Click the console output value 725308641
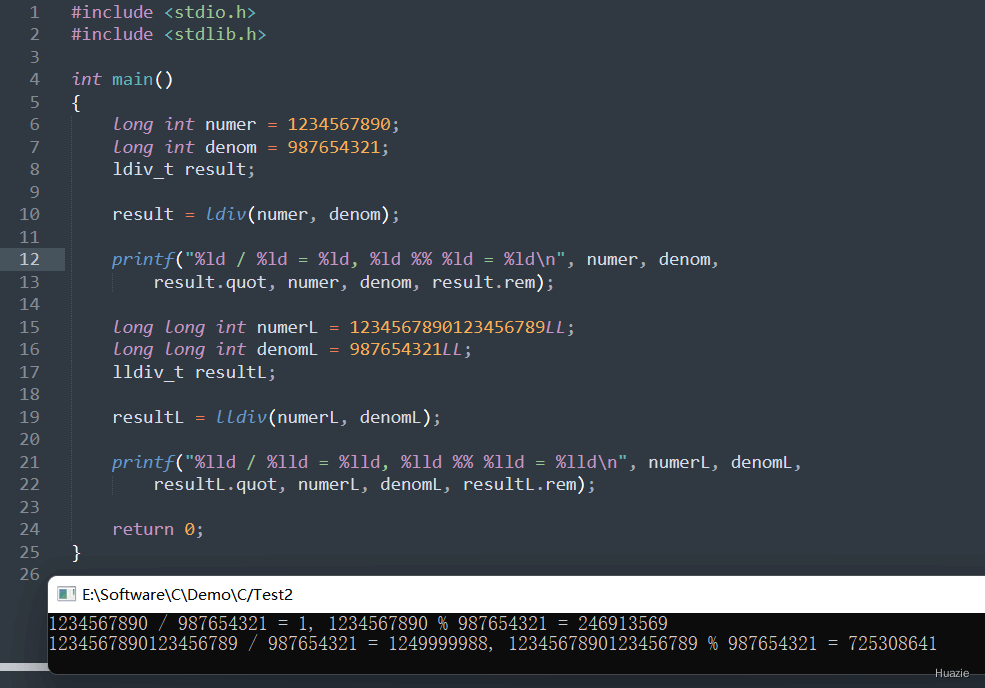The height and width of the screenshot is (688, 985). point(892,643)
